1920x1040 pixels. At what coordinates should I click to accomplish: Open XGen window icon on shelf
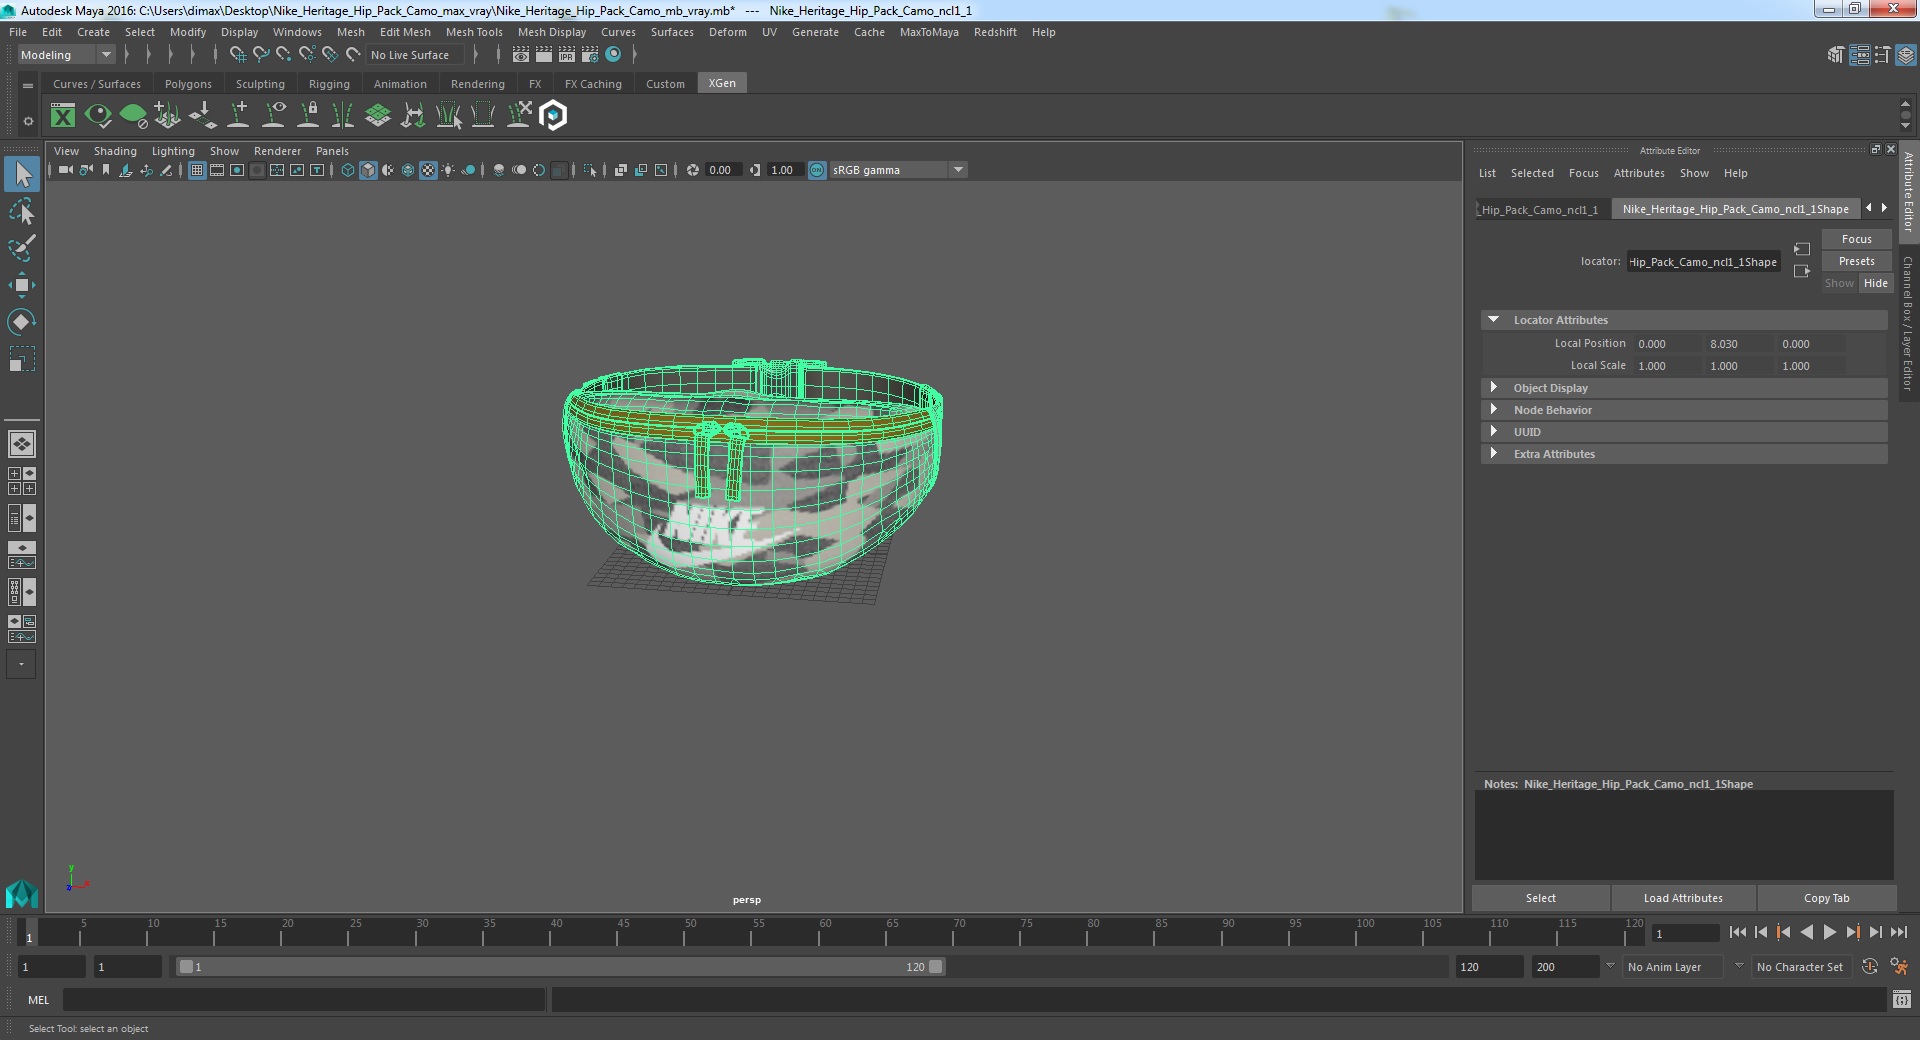(63, 116)
